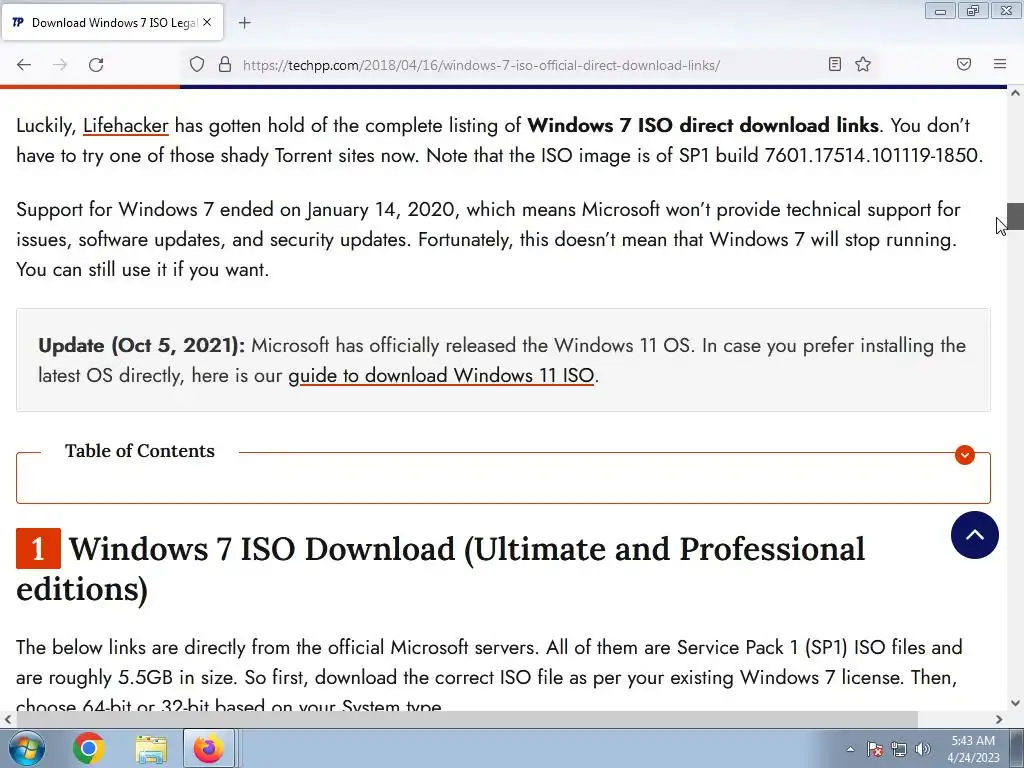Minimize the Firefox window
Viewport: 1024px width, 768px height.
pos(940,11)
